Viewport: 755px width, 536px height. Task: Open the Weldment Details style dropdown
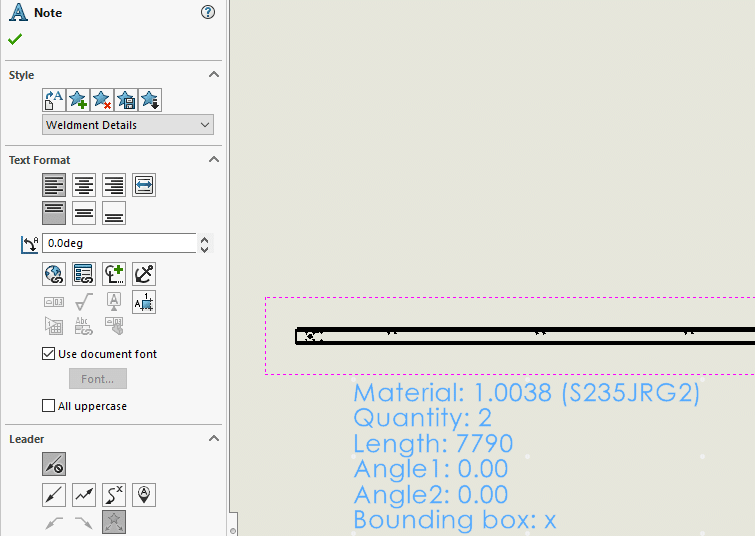pyautogui.click(x=128, y=125)
